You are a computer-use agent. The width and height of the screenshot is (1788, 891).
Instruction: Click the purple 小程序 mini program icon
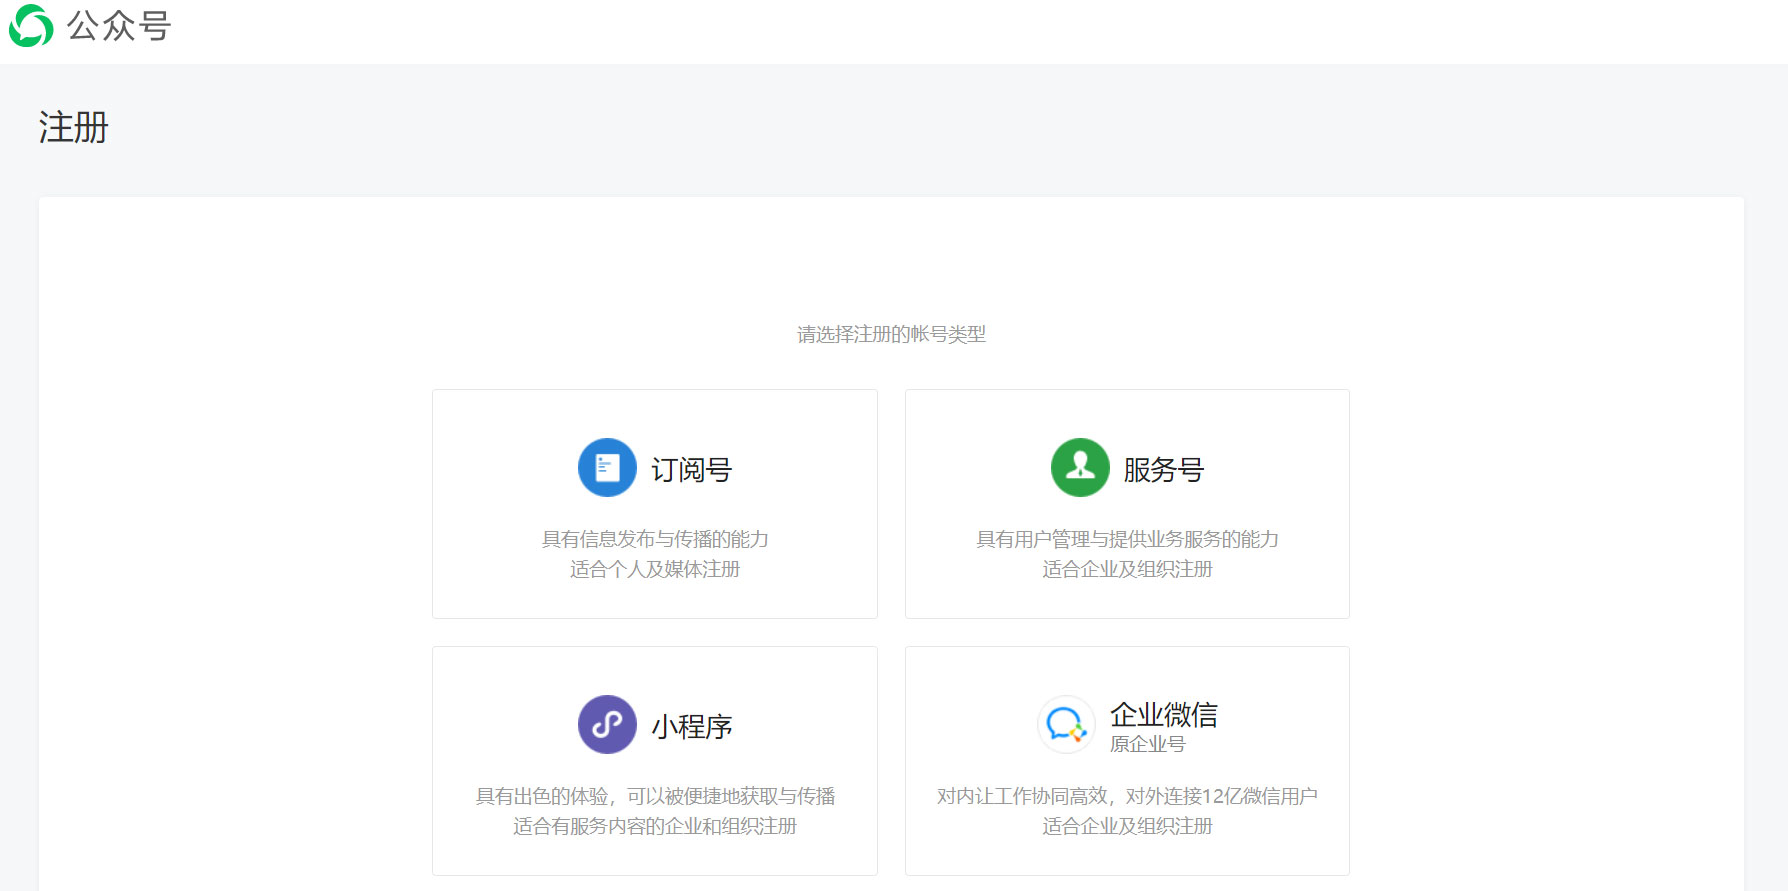pyautogui.click(x=607, y=724)
